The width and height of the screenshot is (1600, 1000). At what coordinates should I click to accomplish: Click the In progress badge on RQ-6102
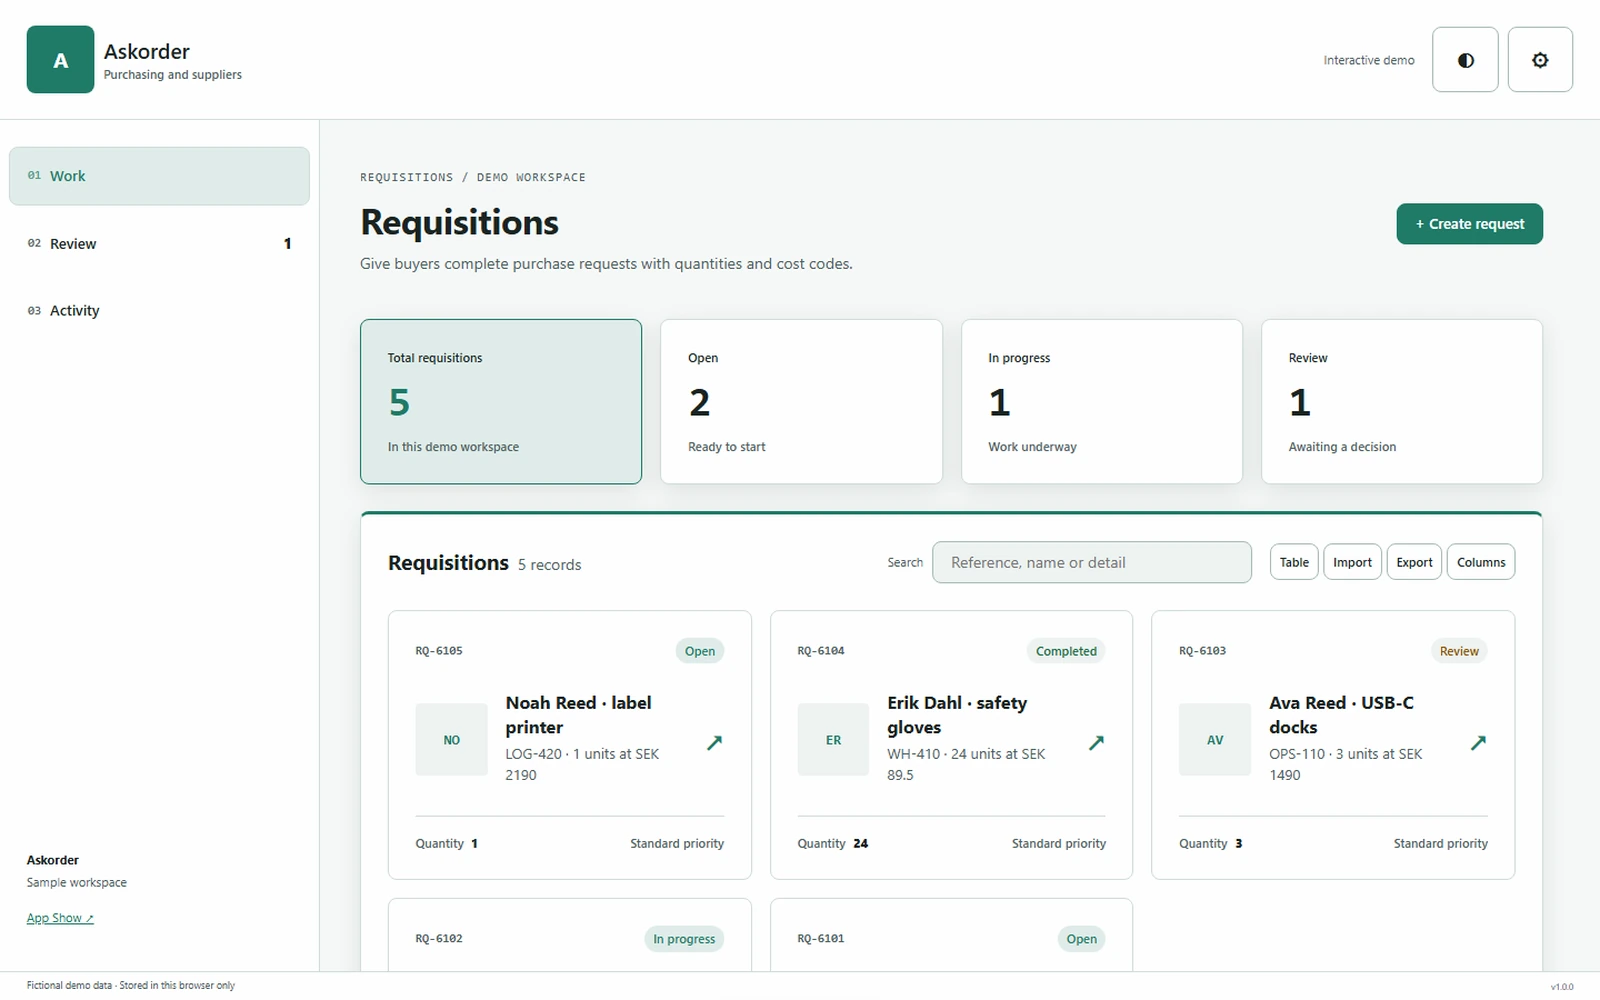pos(684,939)
